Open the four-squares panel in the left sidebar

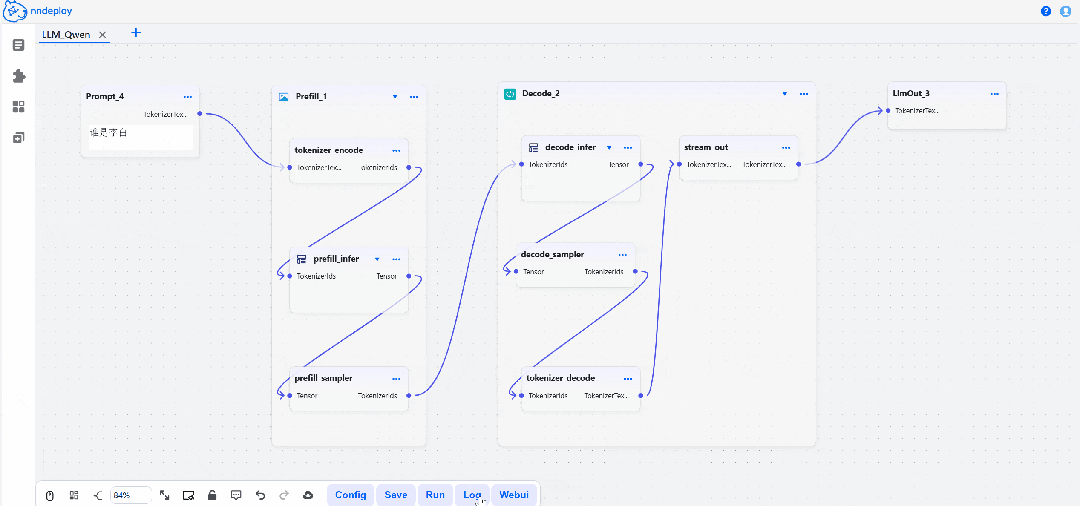tap(18, 107)
